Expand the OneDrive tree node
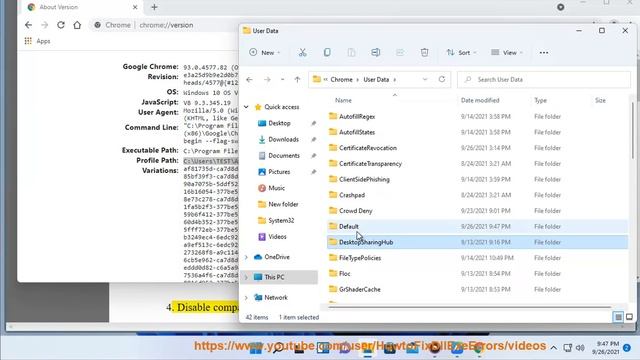 point(246,257)
